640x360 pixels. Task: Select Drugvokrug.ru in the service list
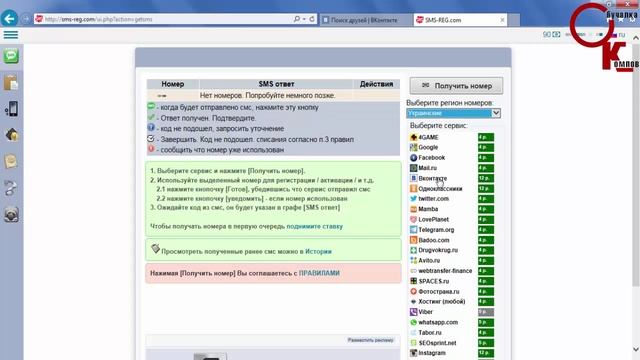[x=438, y=250]
